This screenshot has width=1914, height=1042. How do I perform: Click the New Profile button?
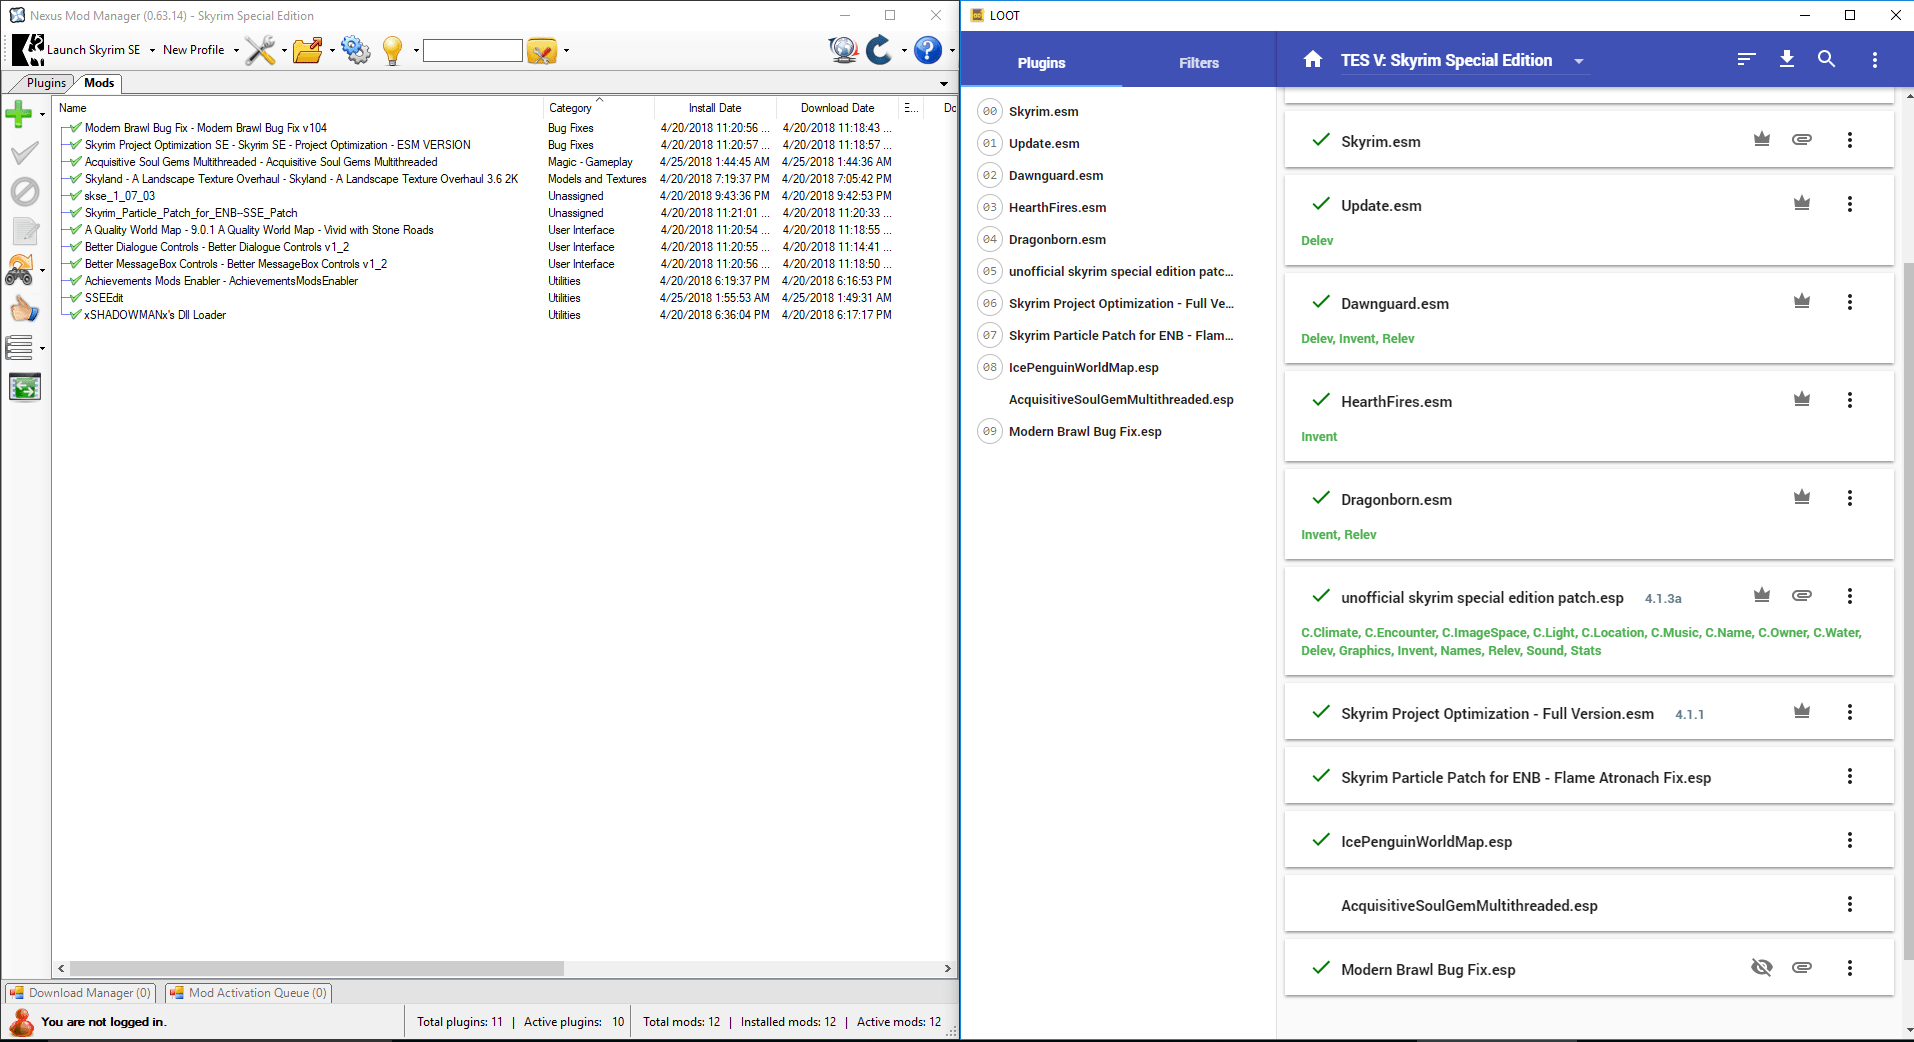194,50
